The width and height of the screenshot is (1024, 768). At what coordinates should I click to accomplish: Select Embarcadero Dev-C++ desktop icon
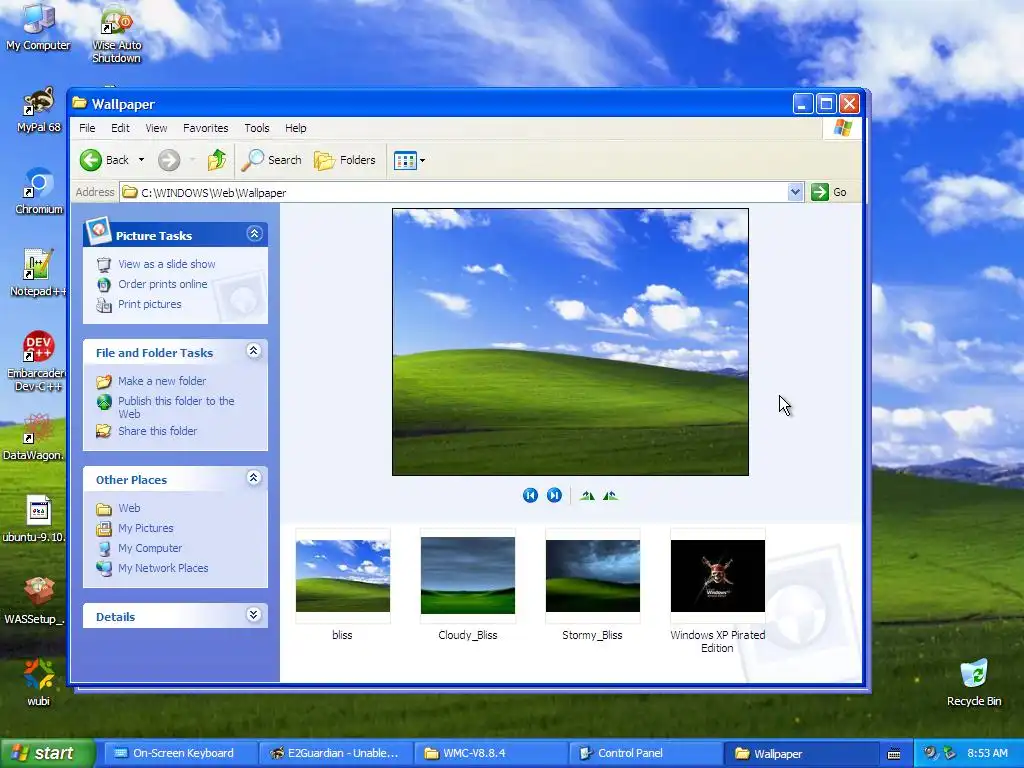[x=36, y=360]
